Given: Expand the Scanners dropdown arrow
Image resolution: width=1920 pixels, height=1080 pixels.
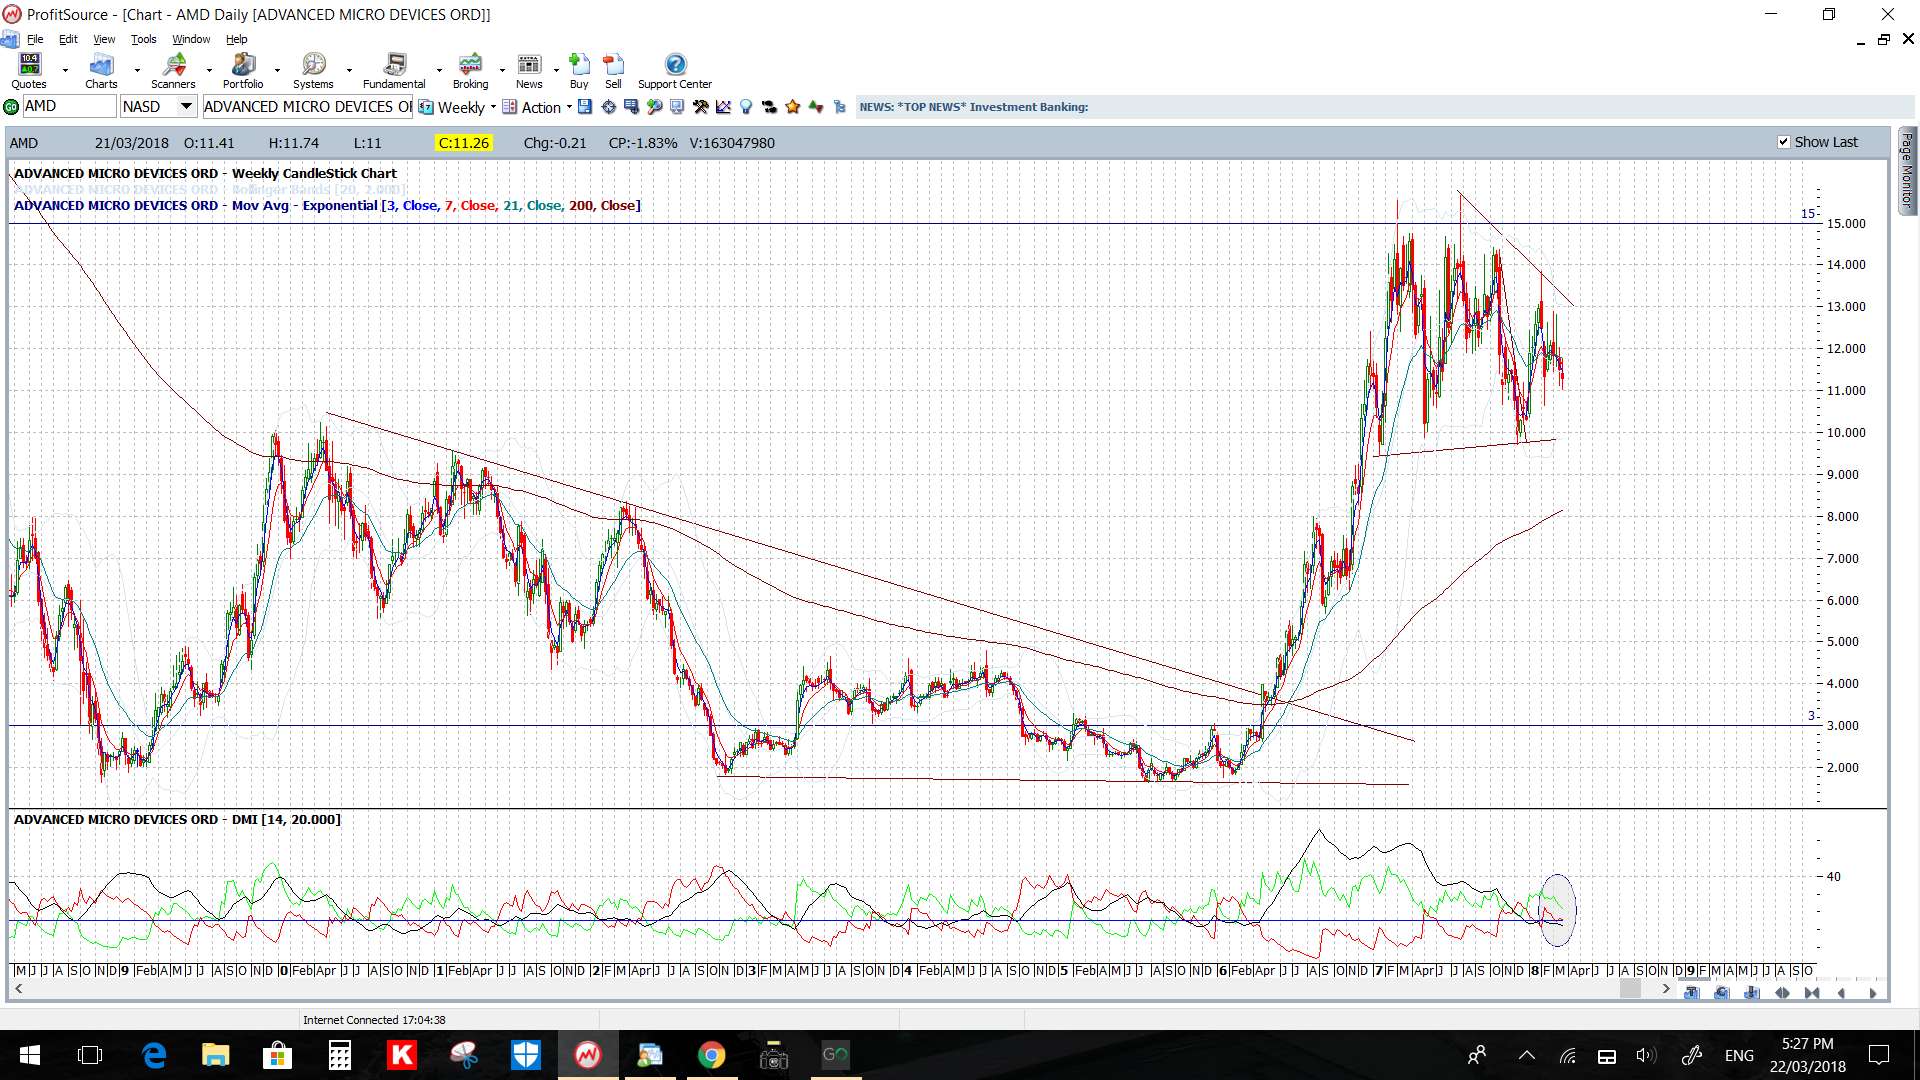Looking at the screenshot, I should (209, 71).
